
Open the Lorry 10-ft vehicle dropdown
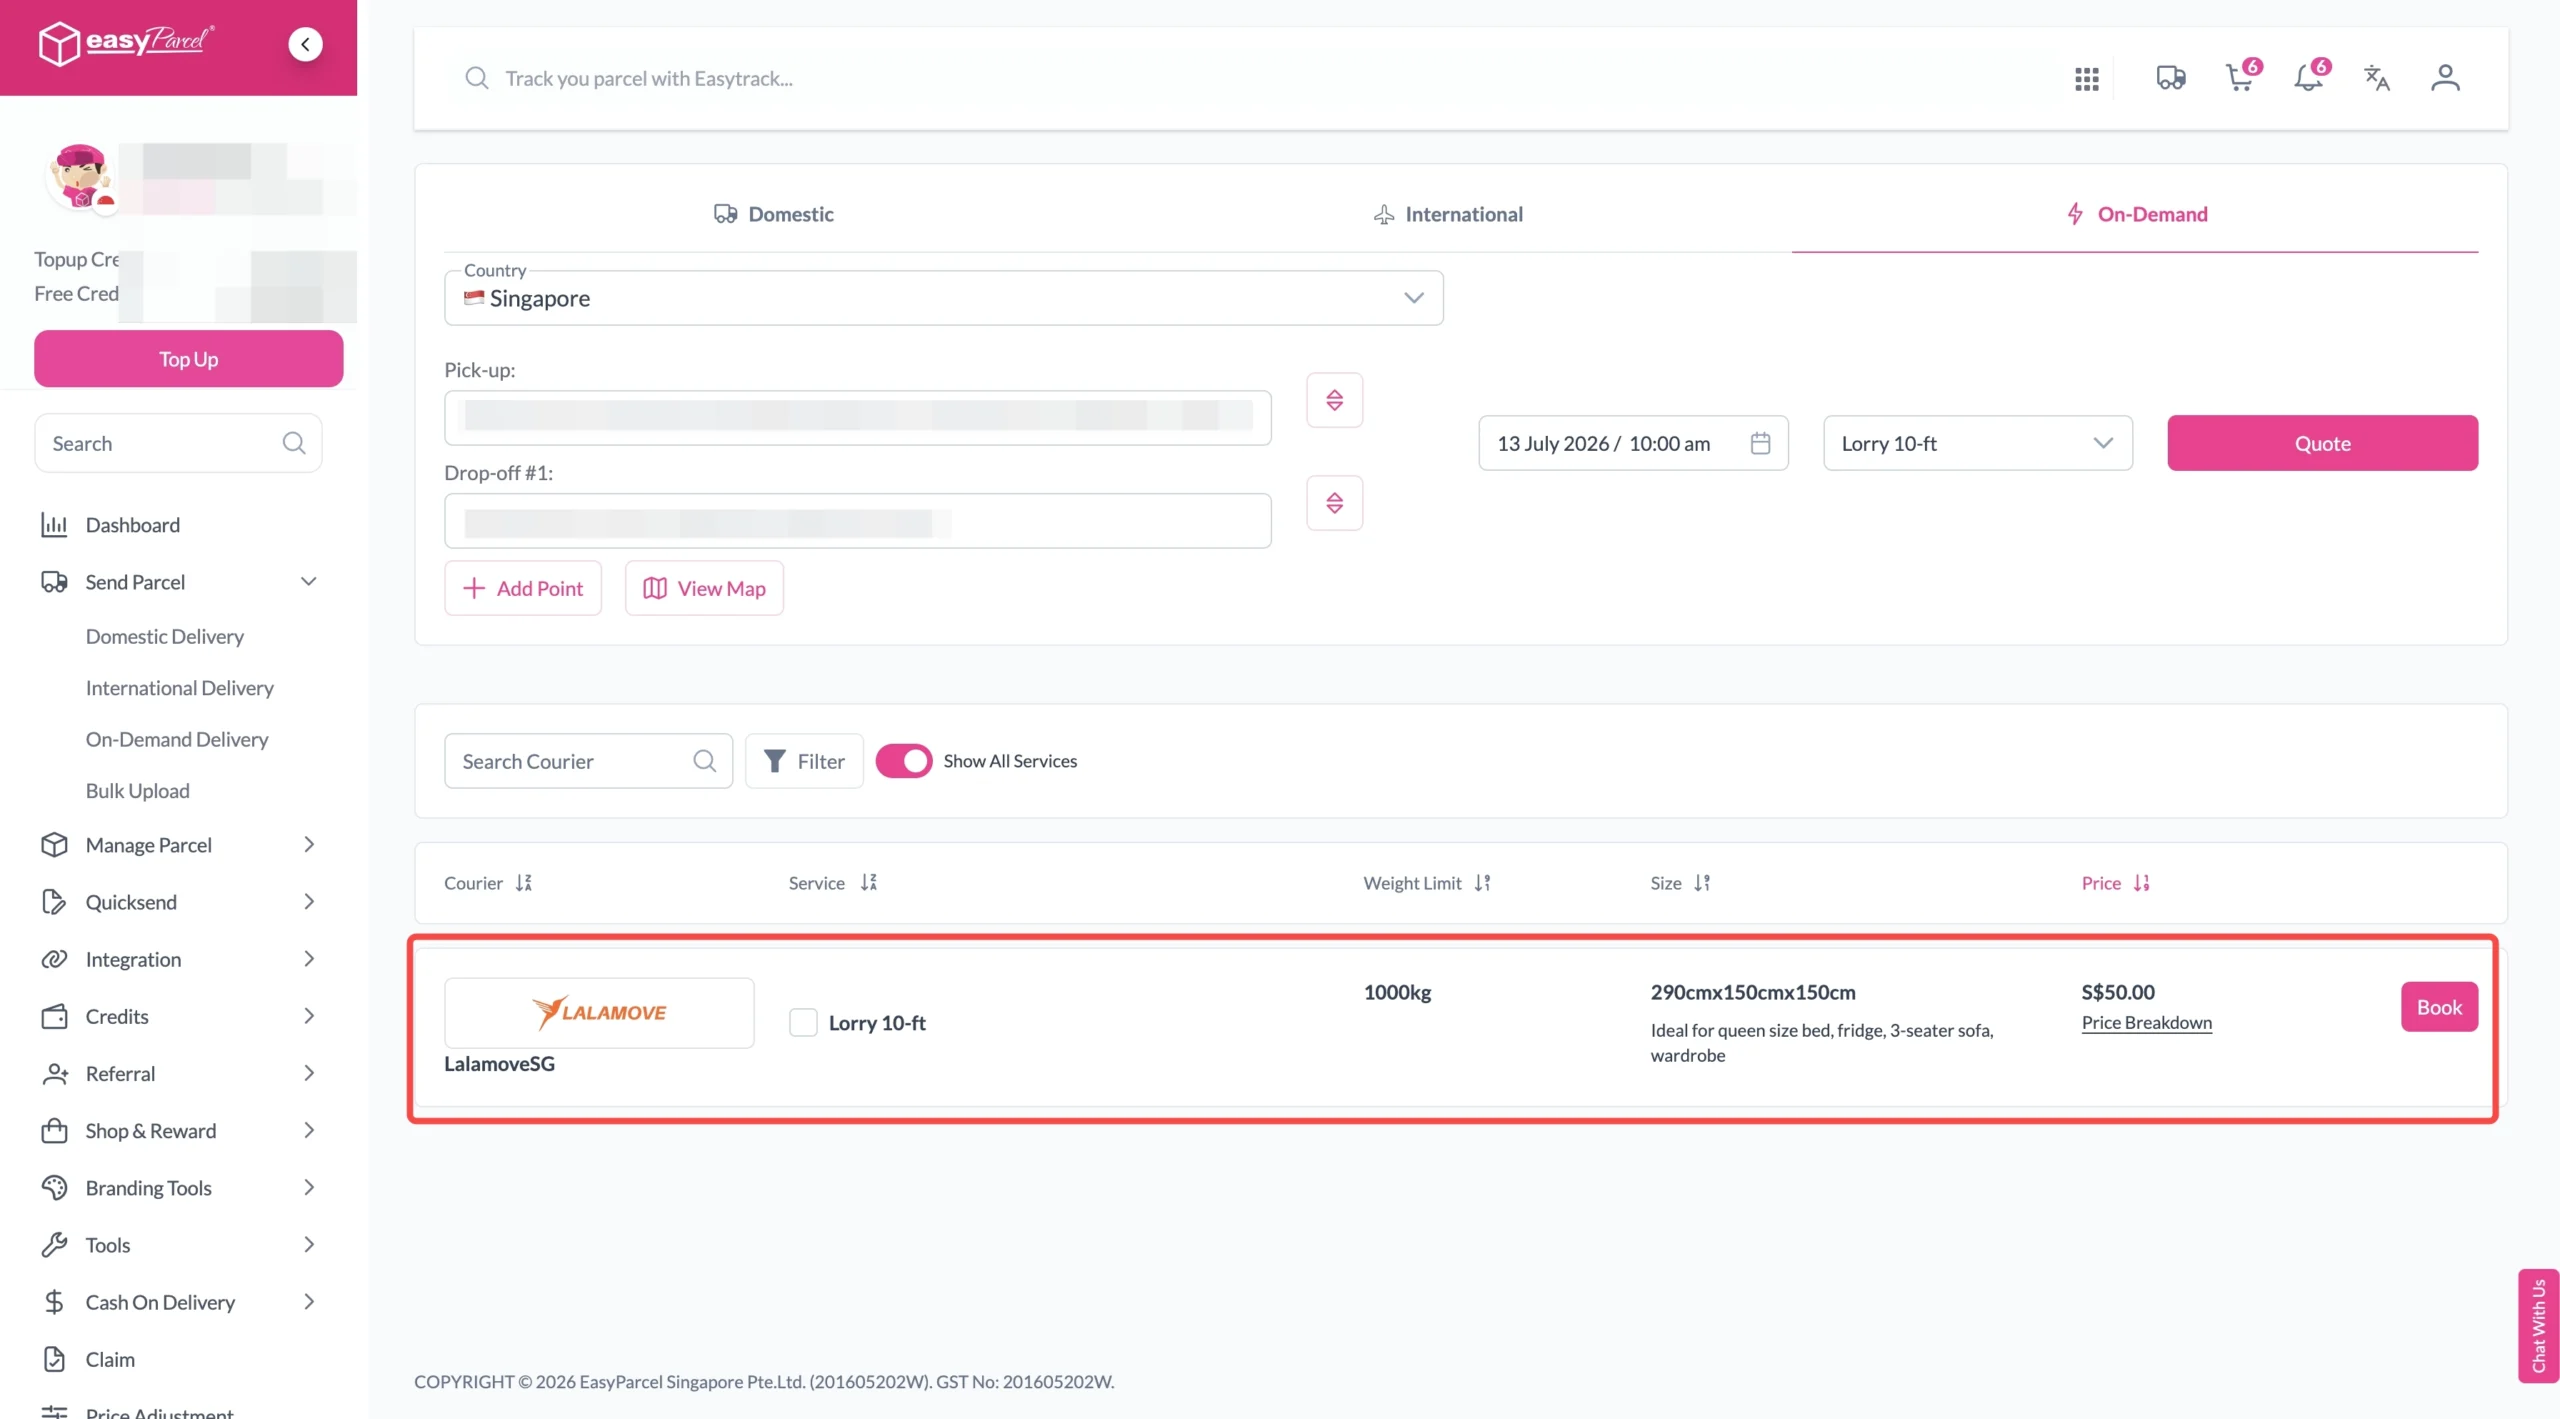tap(1977, 443)
